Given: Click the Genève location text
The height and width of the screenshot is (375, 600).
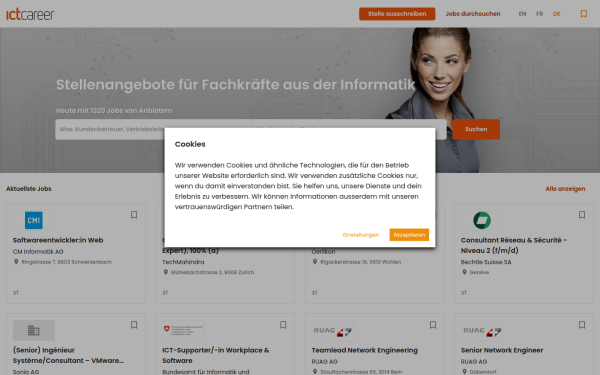Looking at the screenshot, I should [479, 272].
